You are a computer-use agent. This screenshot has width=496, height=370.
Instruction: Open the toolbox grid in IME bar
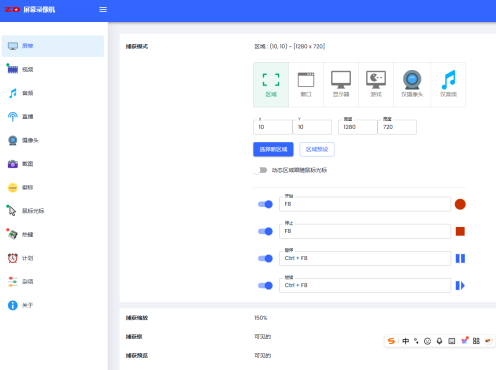(x=476, y=341)
